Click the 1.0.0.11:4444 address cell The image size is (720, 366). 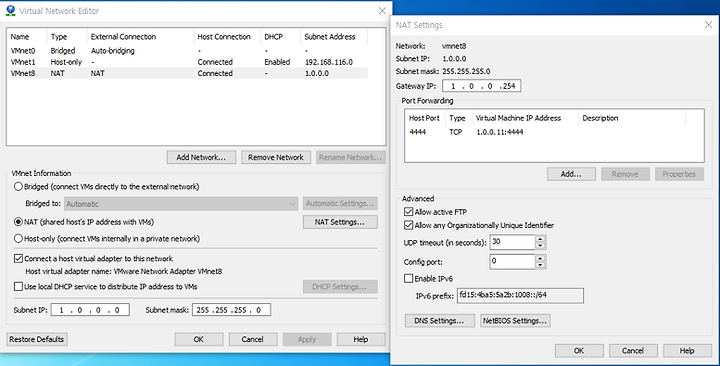coord(500,132)
